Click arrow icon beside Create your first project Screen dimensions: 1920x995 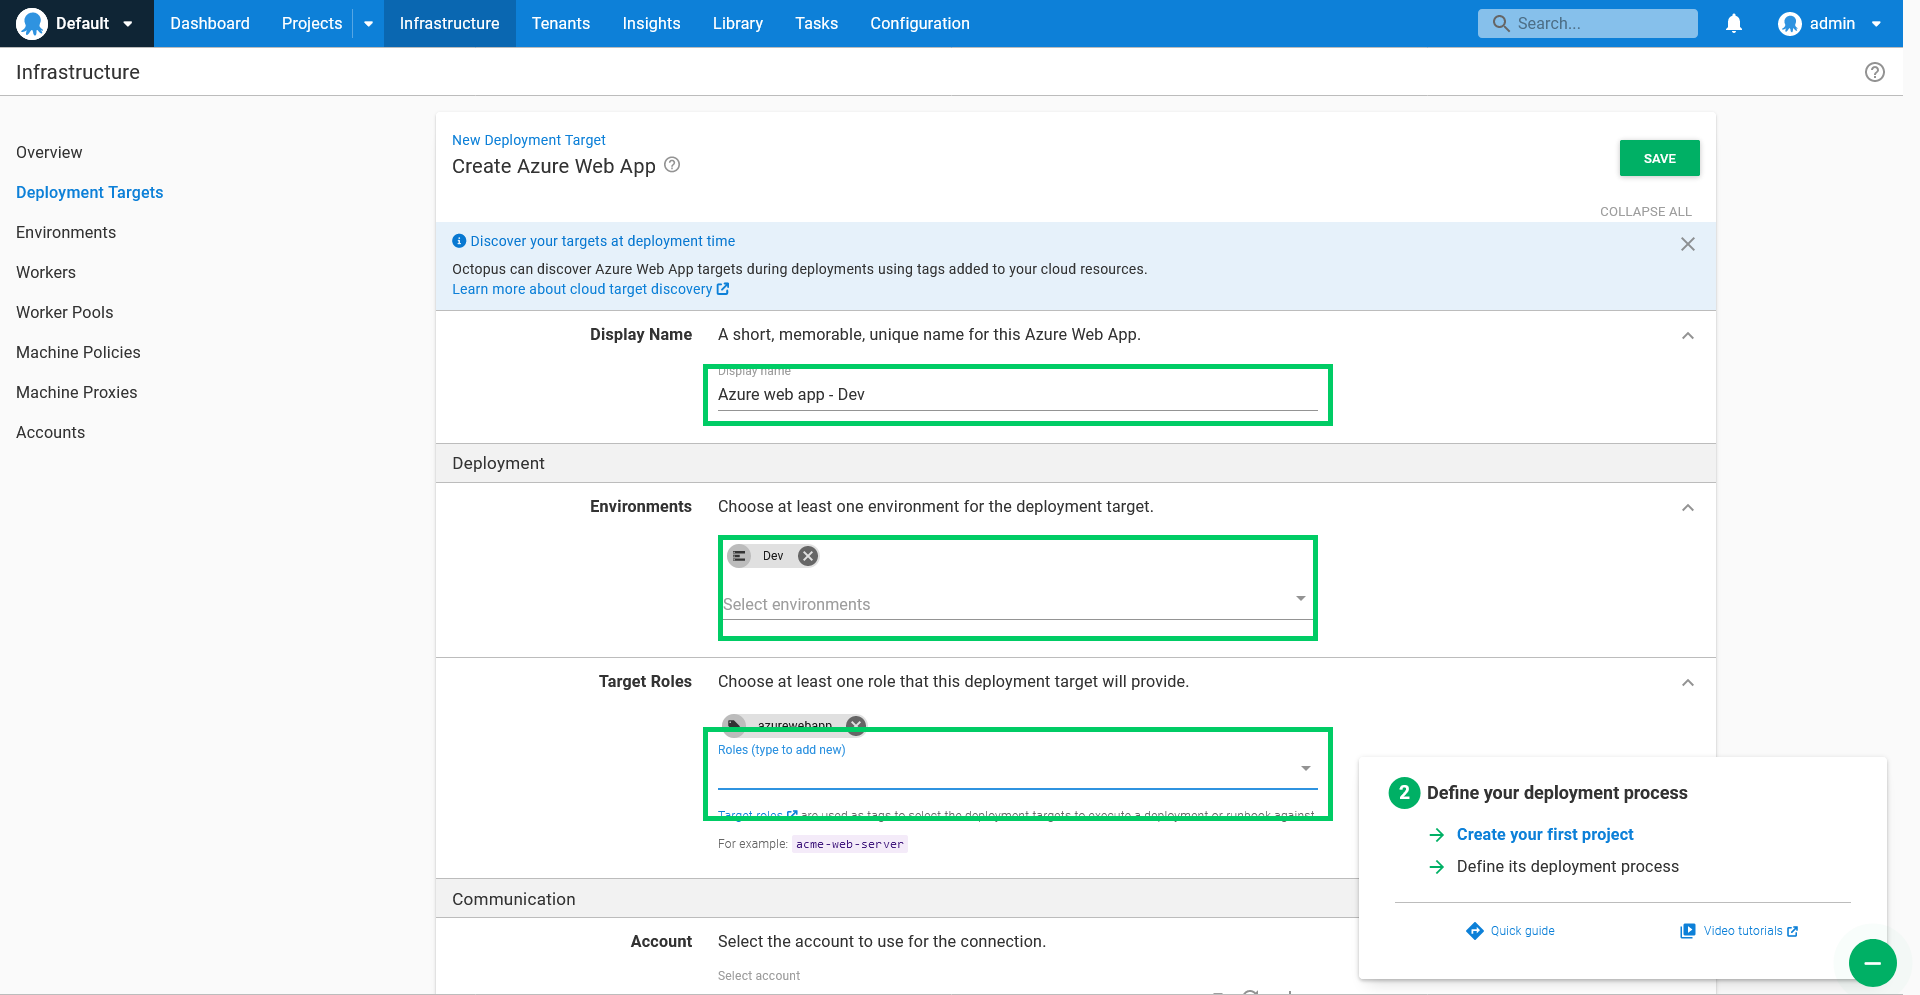(x=1437, y=835)
